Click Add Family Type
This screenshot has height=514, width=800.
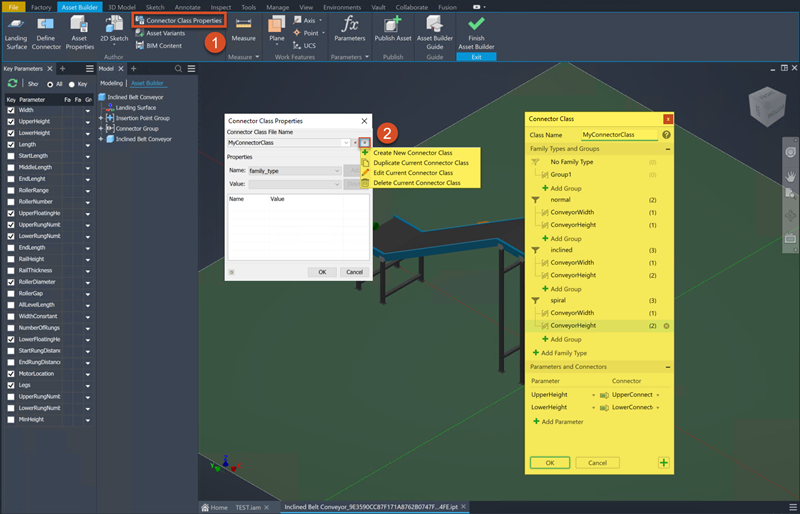pyautogui.click(x=560, y=353)
